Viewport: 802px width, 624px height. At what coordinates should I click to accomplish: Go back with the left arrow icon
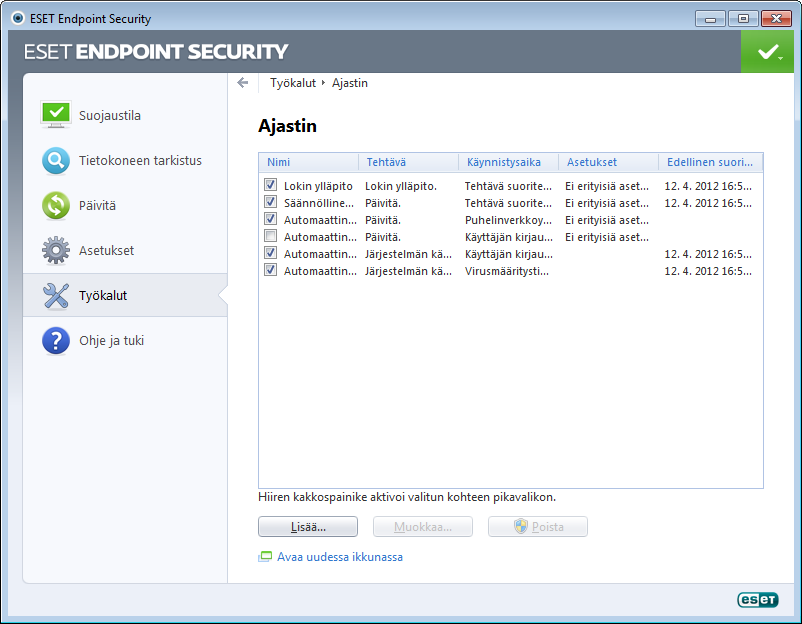(243, 83)
